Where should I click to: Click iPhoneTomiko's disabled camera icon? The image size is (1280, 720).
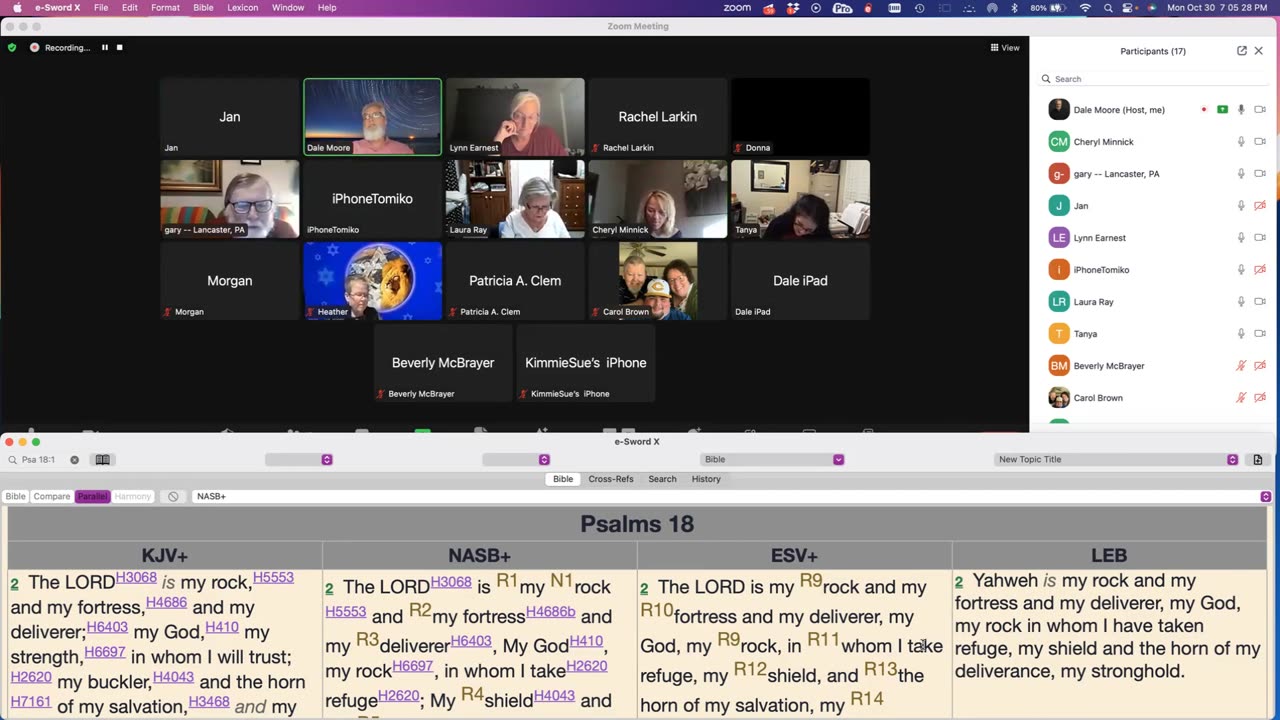click(x=1260, y=270)
